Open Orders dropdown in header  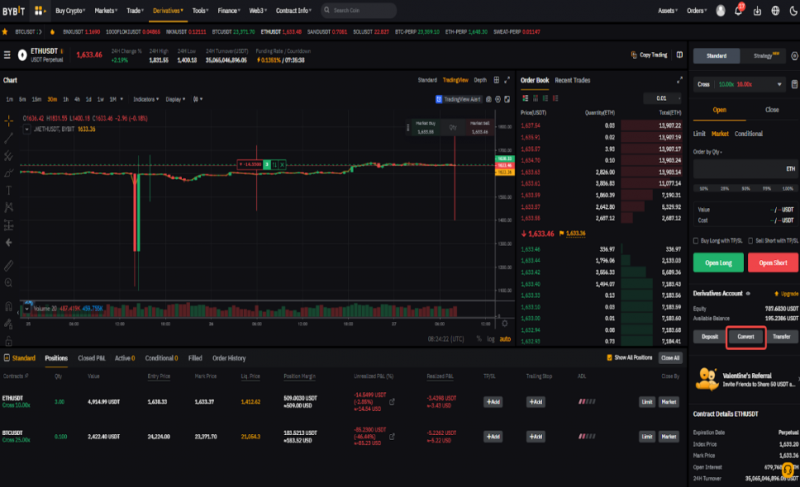click(696, 10)
